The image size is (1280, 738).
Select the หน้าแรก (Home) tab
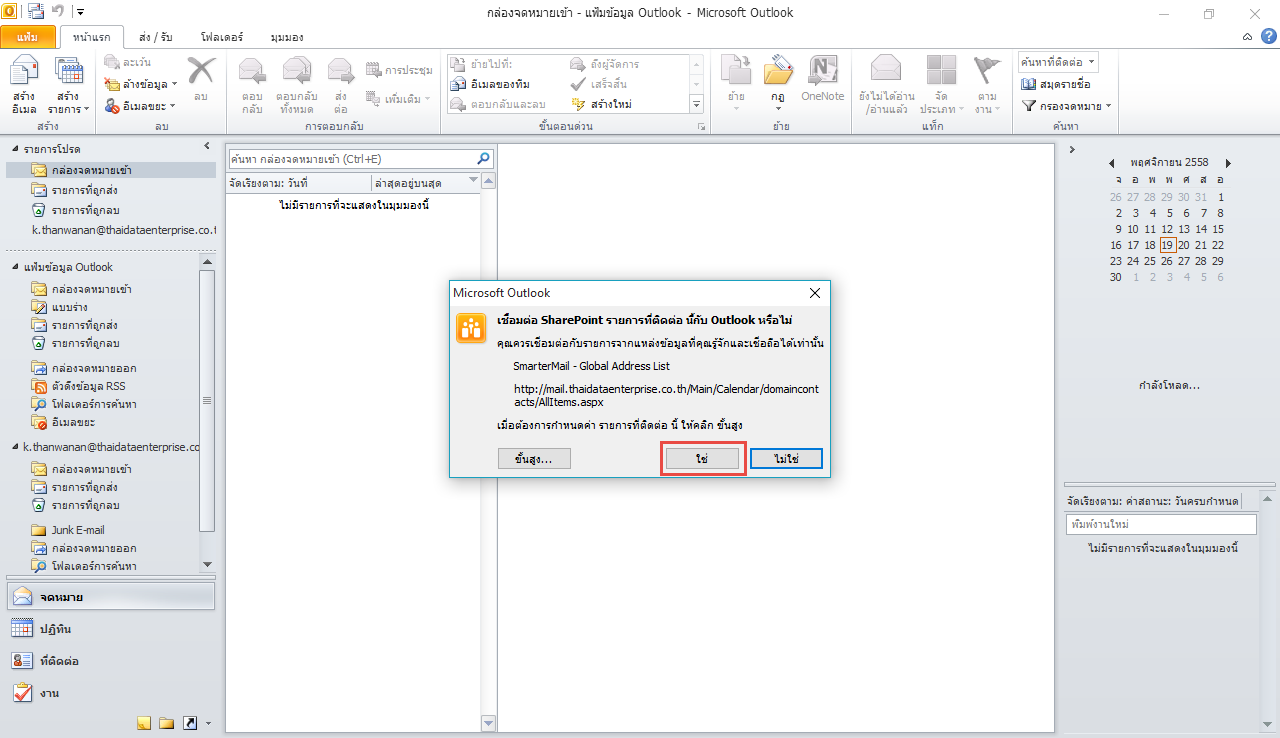click(92, 37)
